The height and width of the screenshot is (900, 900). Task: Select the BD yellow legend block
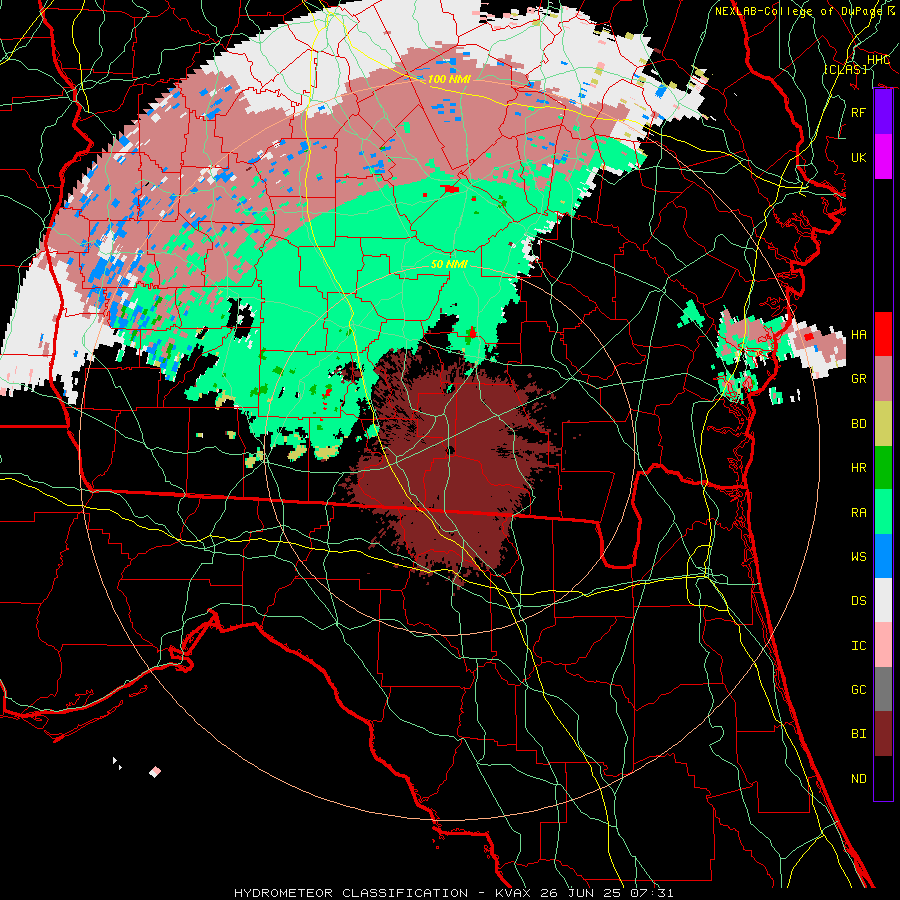pos(883,424)
